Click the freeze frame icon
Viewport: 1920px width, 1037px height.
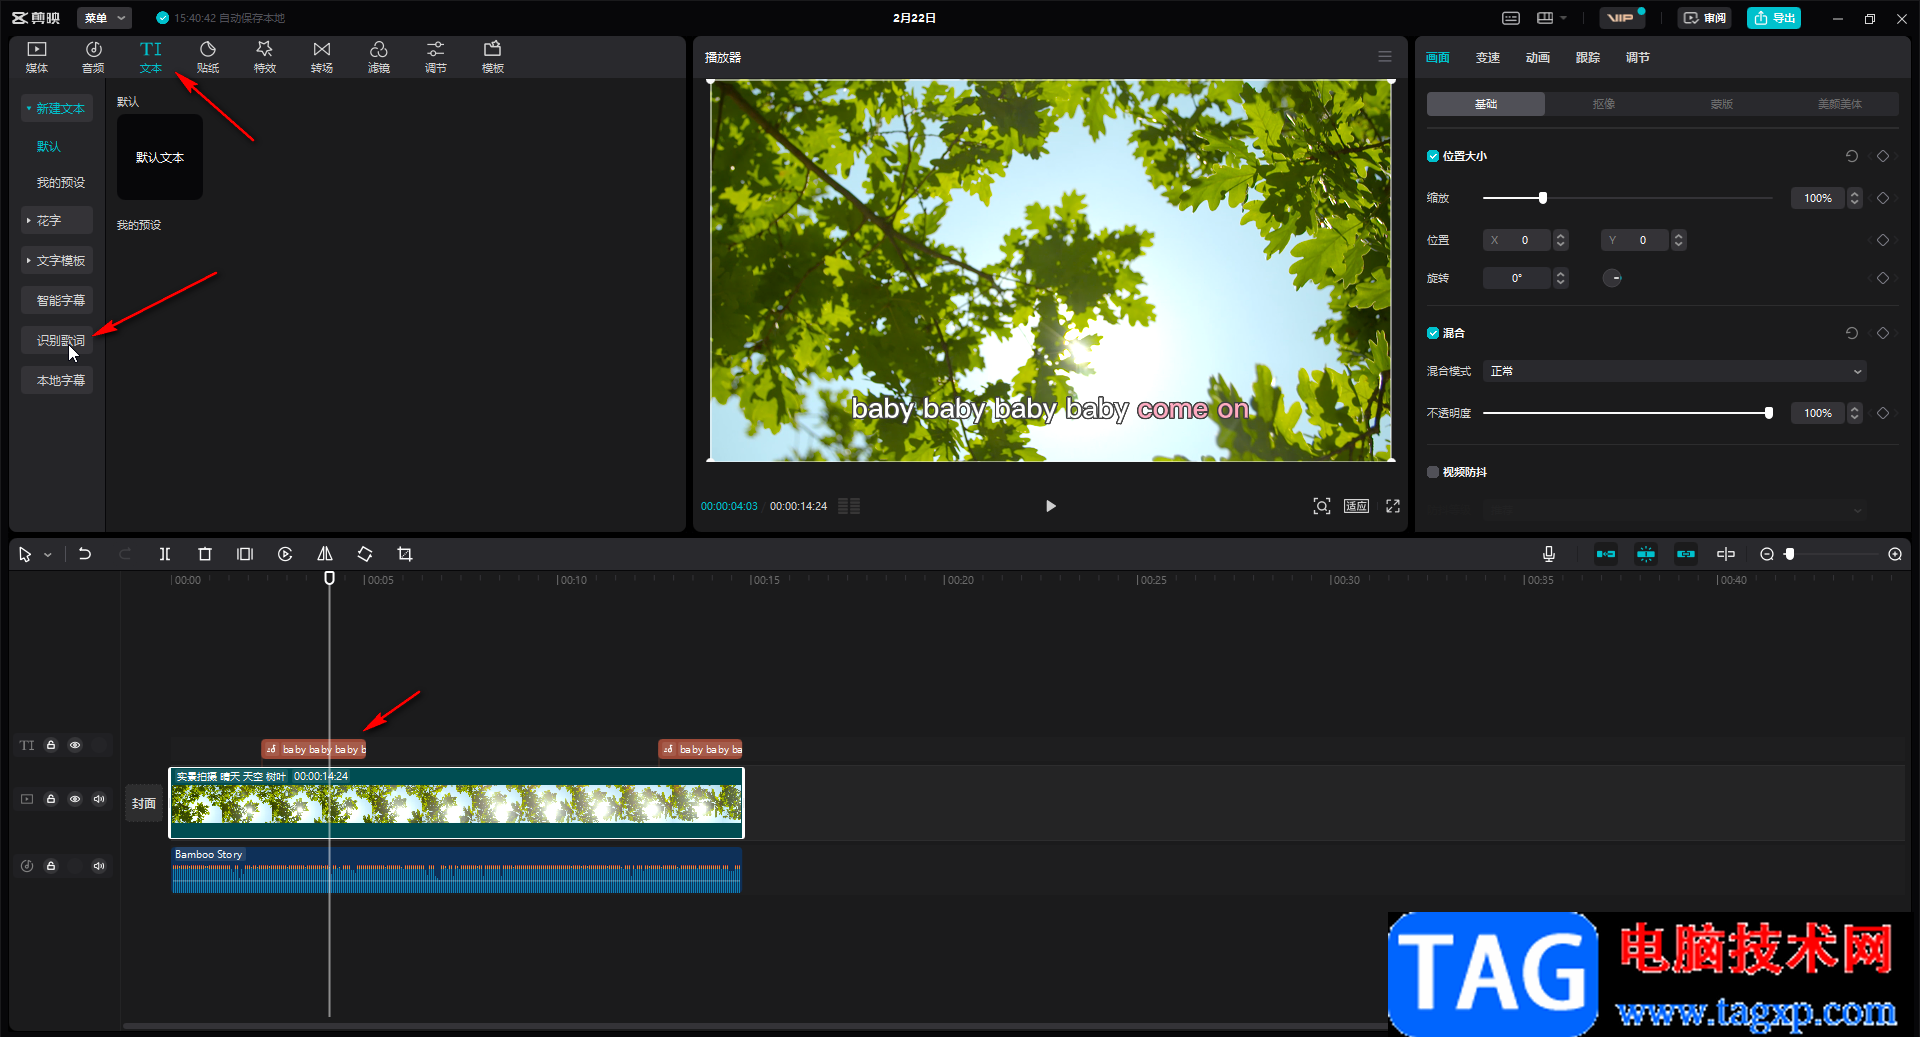click(x=245, y=554)
